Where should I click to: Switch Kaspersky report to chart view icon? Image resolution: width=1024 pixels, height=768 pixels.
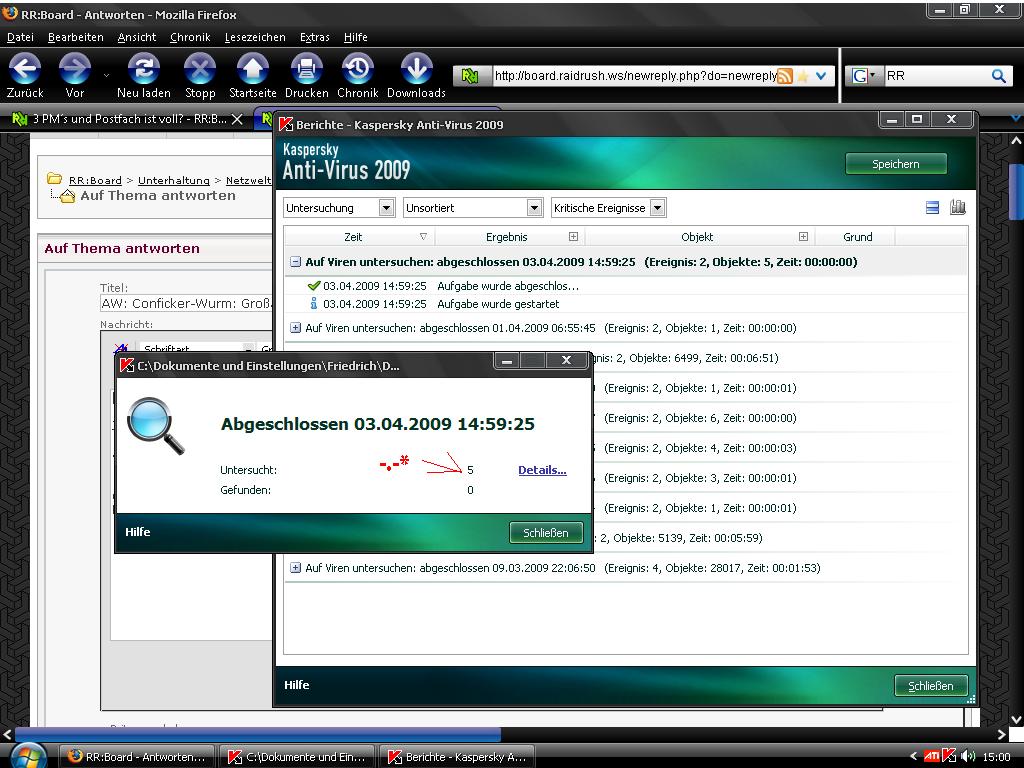pos(957,207)
